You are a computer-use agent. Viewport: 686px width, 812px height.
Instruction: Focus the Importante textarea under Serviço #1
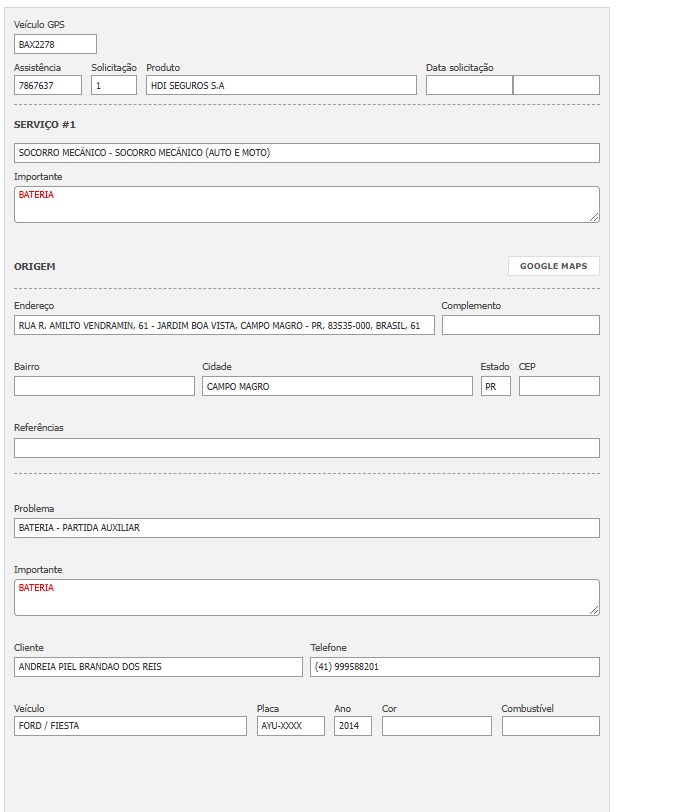[x=307, y=204]
